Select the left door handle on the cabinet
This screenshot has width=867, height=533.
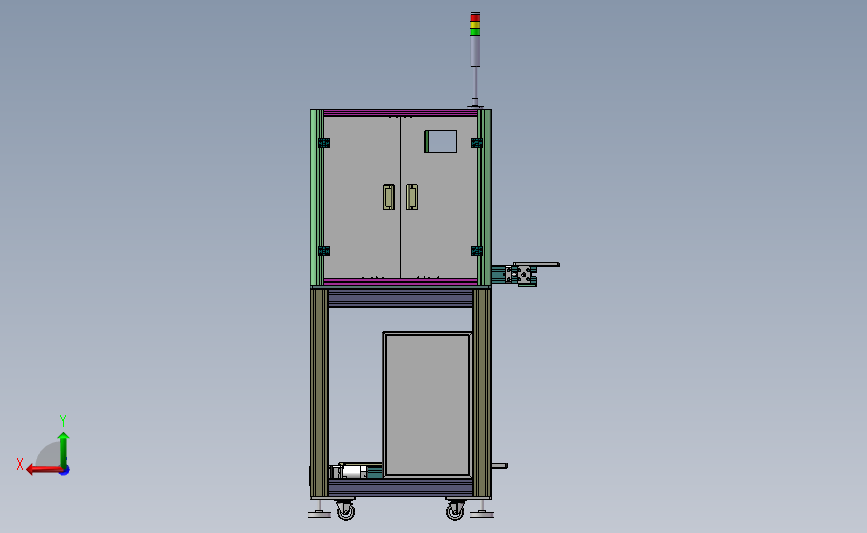tap(389, 197)
